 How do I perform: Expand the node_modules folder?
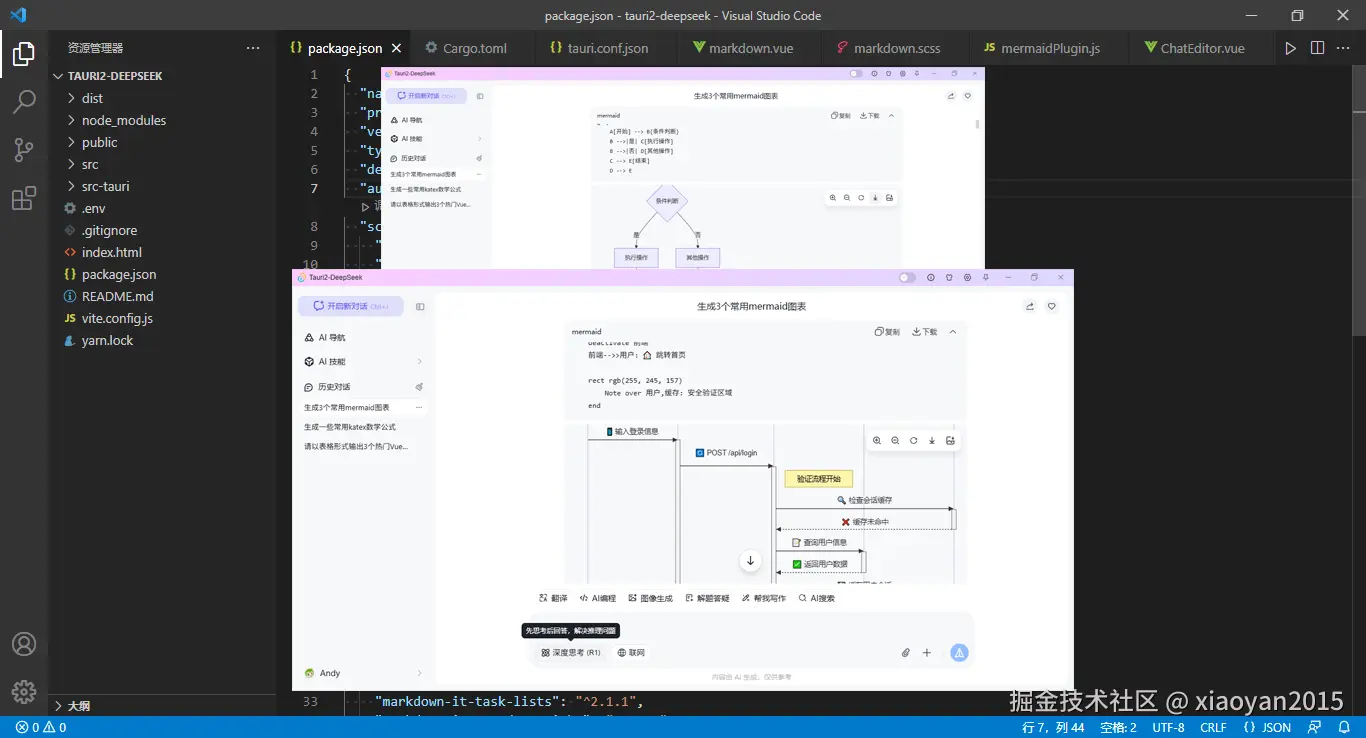[123, 120]
